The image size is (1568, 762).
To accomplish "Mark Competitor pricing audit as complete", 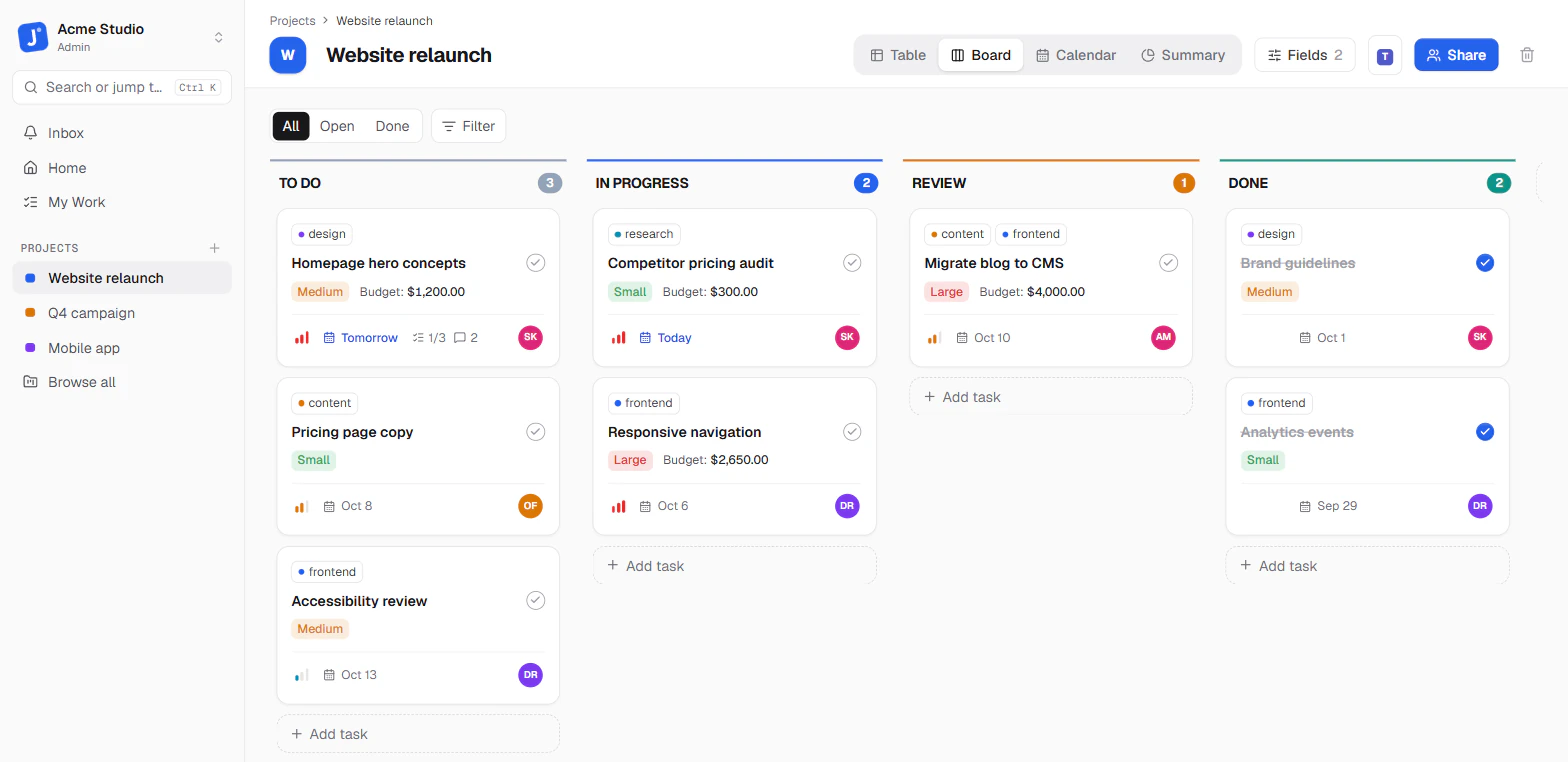I will 852,263.
